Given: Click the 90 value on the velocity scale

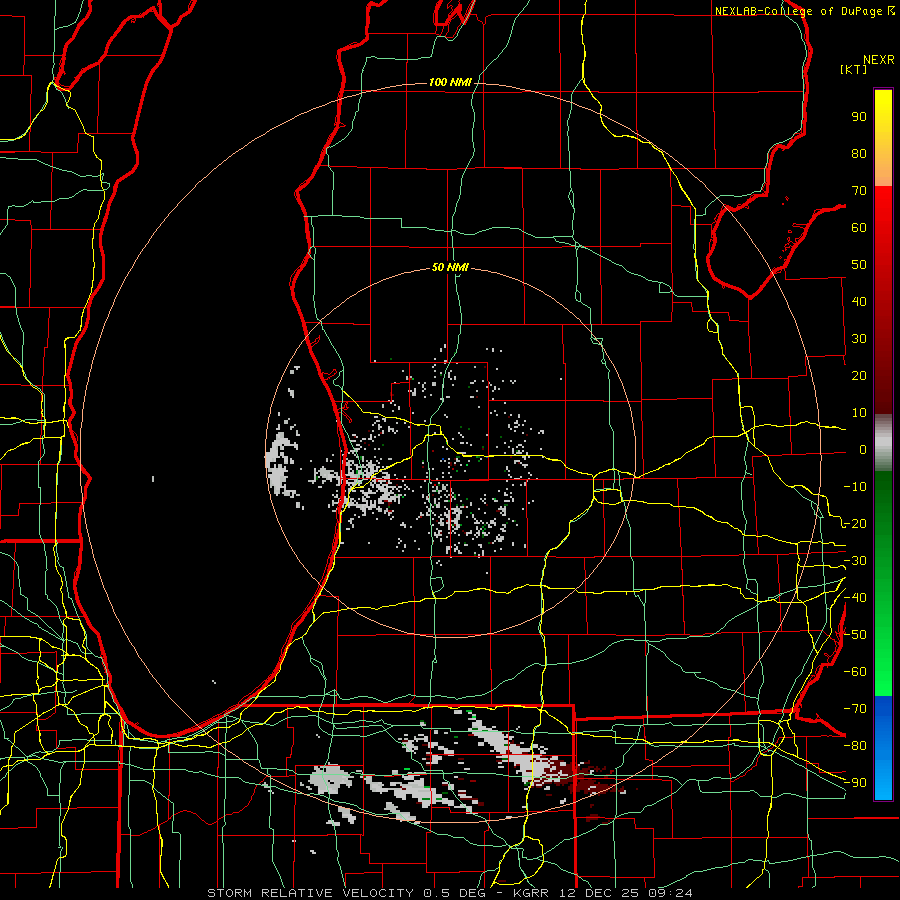Looking at the screenshot, I should tap(859, 117).
